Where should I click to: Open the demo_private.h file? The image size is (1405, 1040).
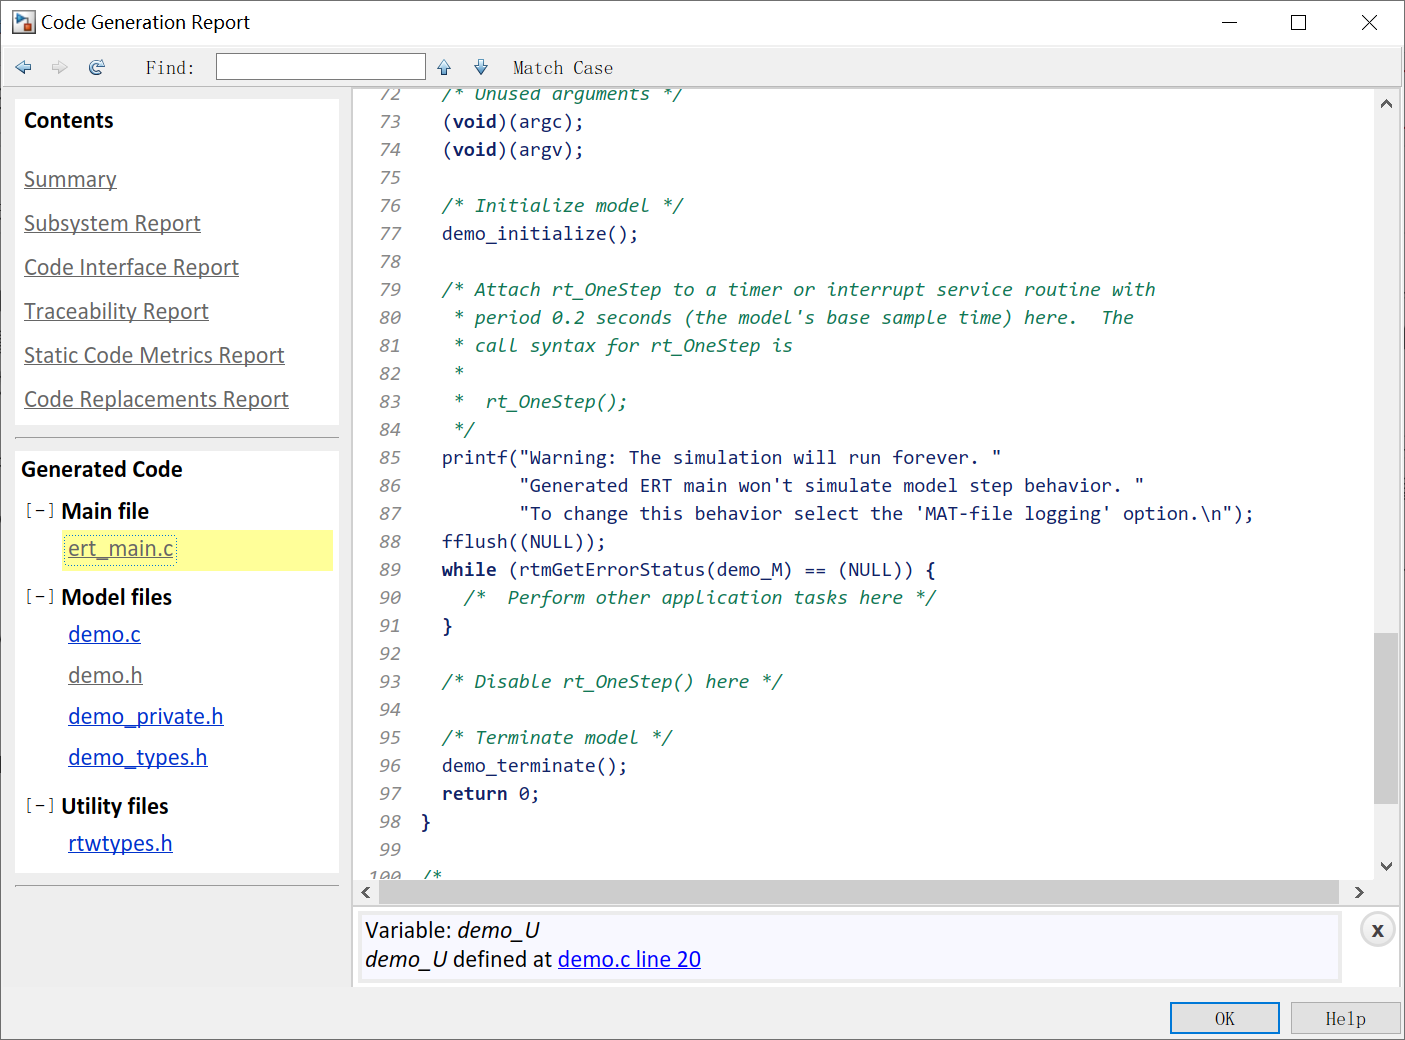click(145, 716)
